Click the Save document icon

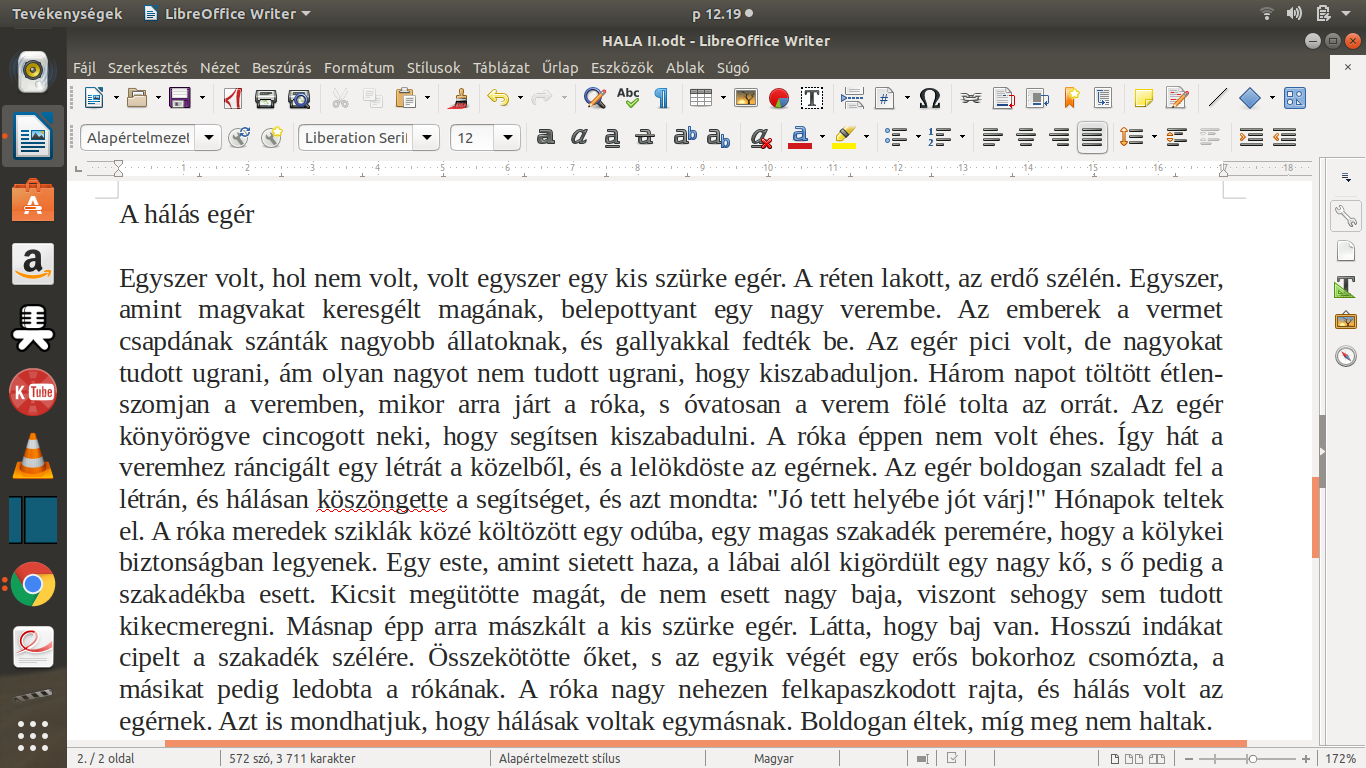pos(179,98)
